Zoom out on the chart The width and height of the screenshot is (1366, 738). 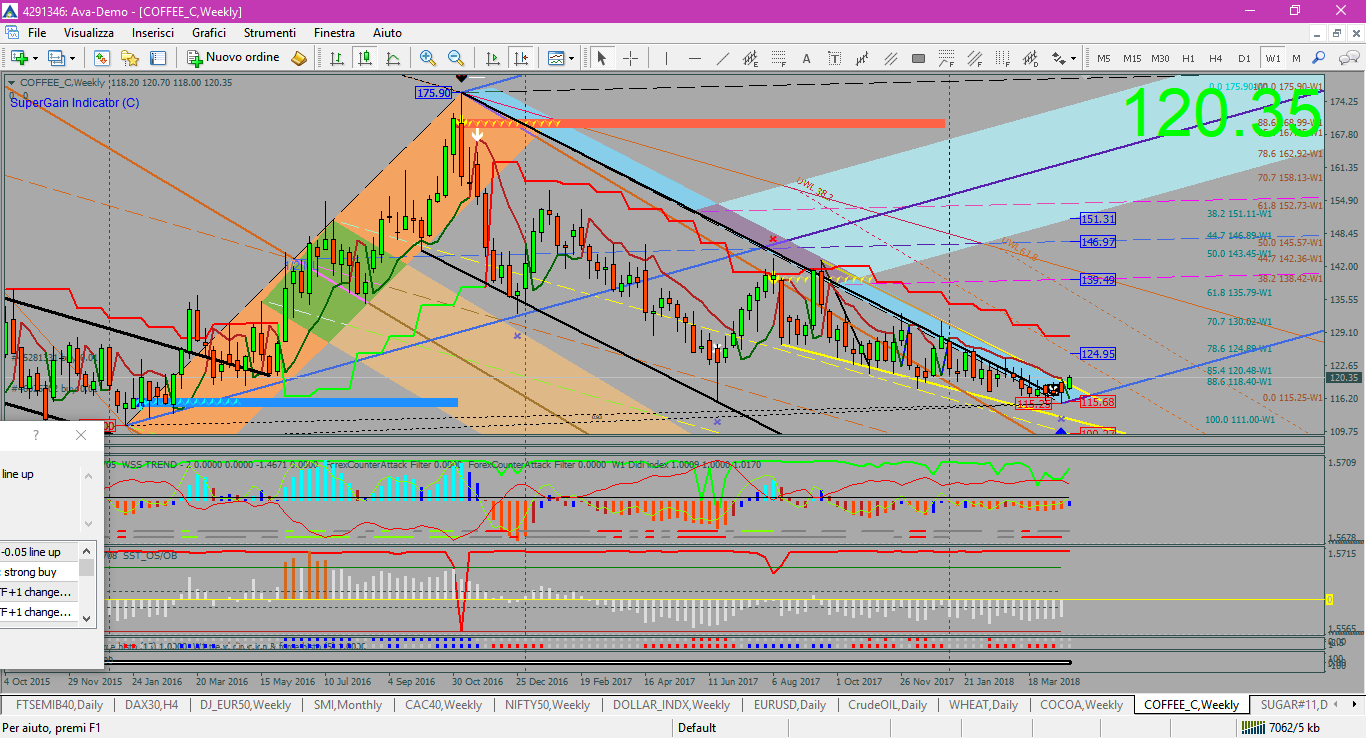pos(456,58)
